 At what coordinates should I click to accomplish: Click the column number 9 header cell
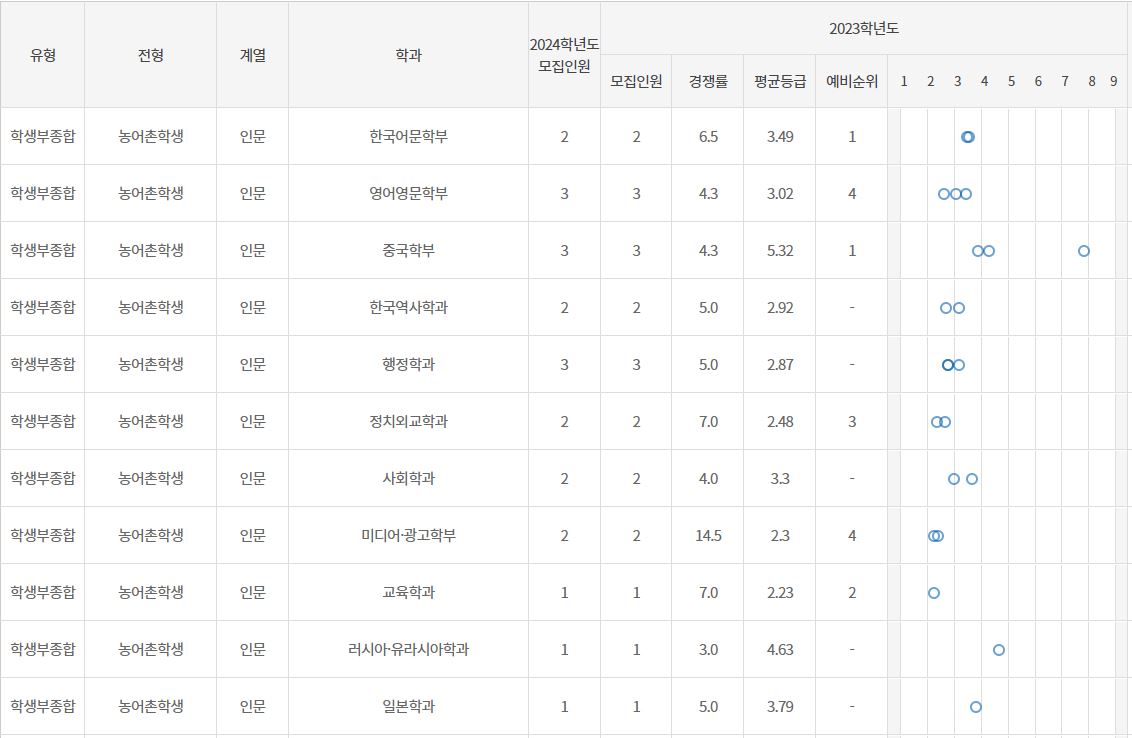coord(1113,81)
